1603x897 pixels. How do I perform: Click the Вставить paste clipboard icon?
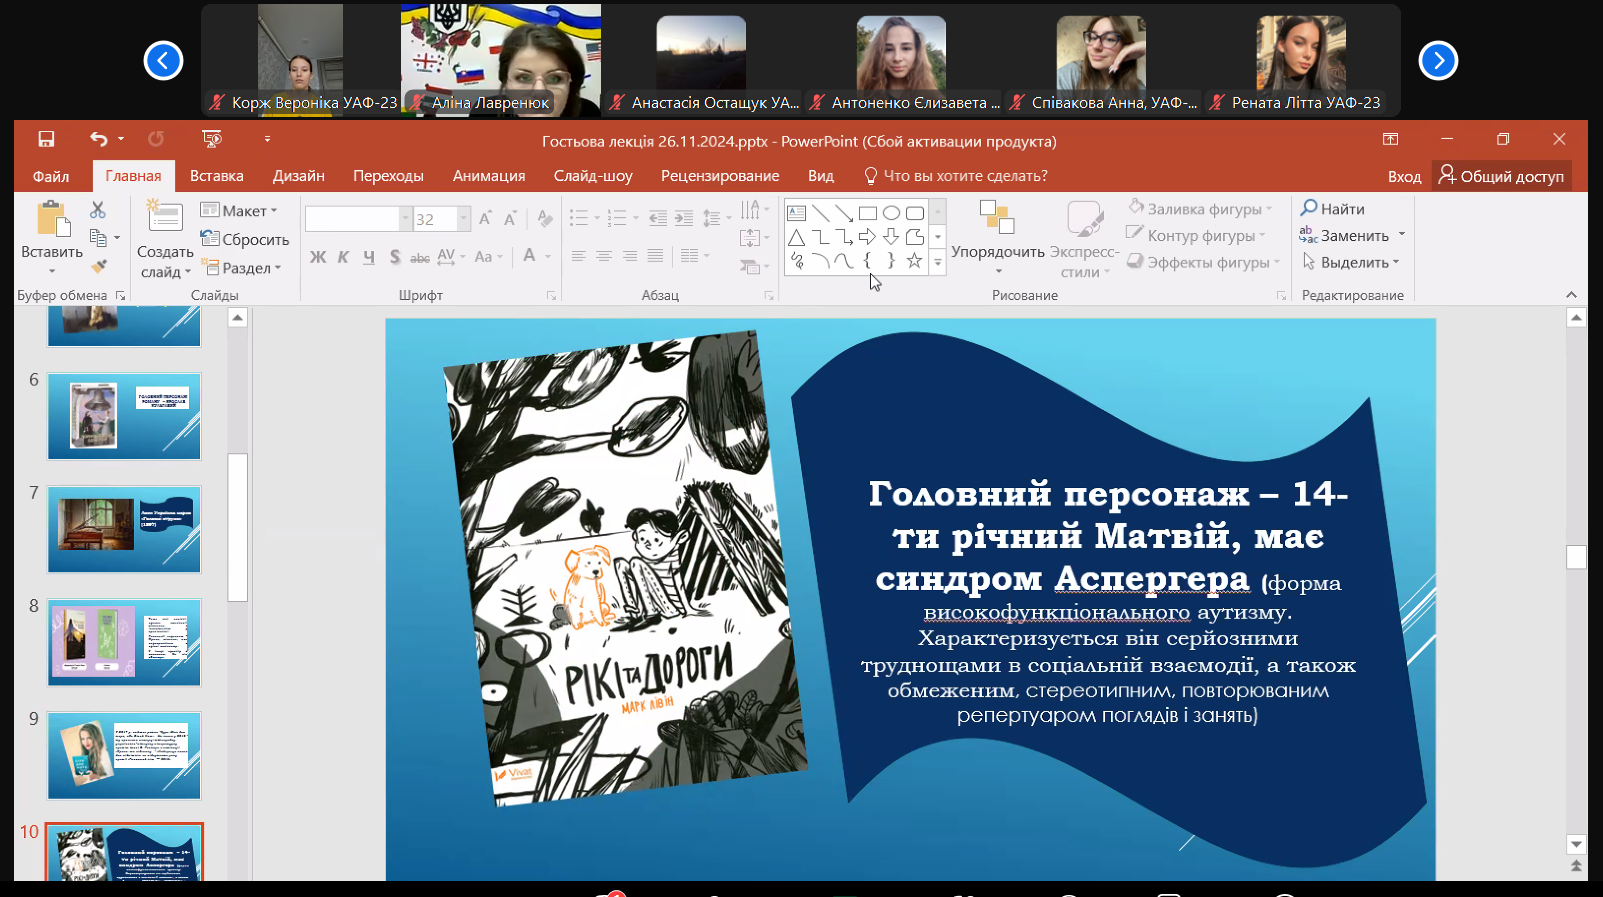coord(52,219)
